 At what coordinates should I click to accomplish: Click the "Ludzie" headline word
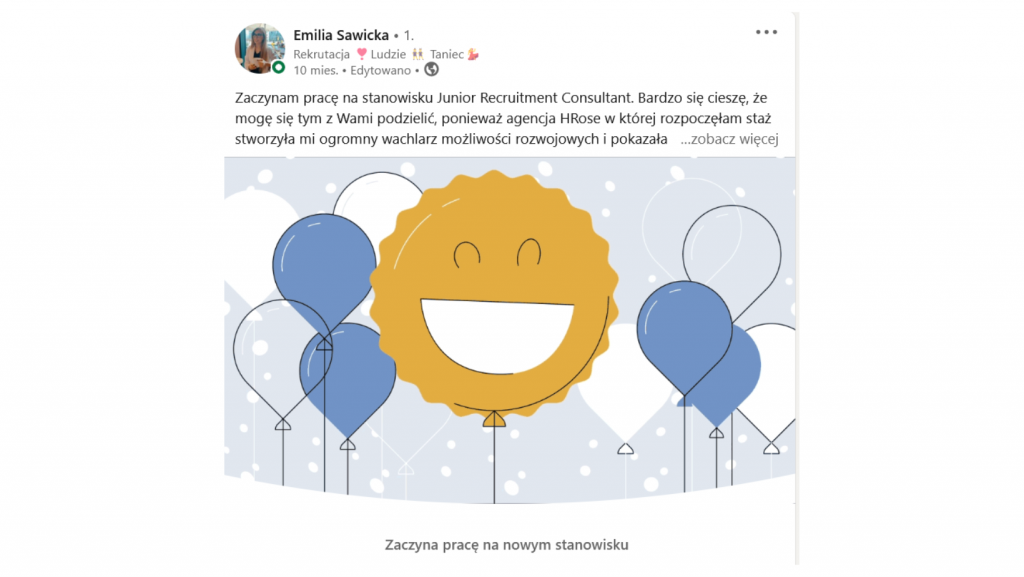click(x=389, y=54)
